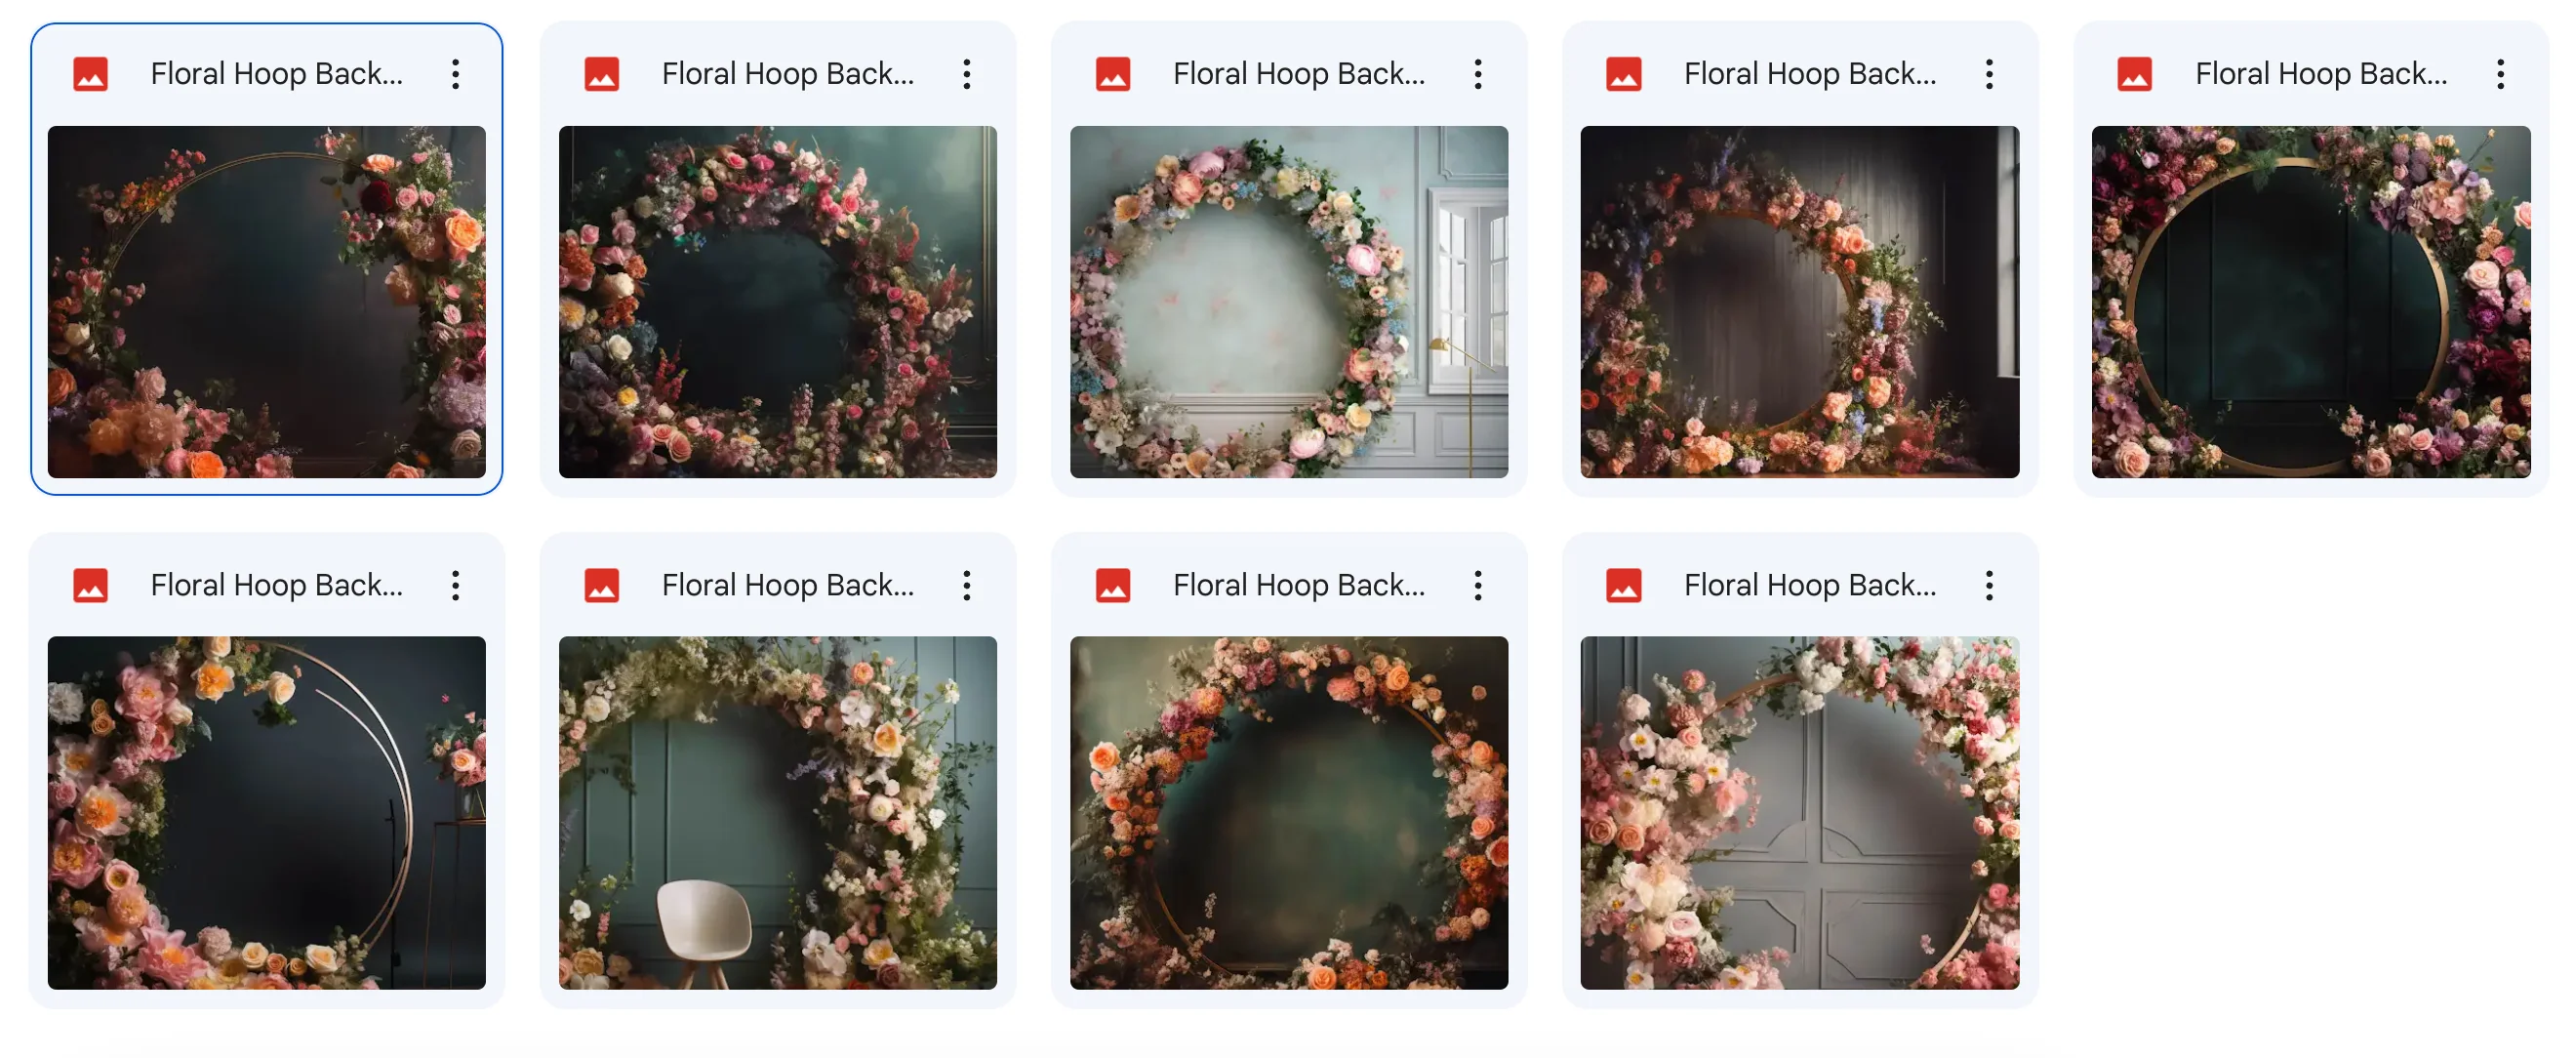2576x1058 pixels.
Task: Open the more actions menu on the fourth top-row card
Action: [x=1989, y=74]
